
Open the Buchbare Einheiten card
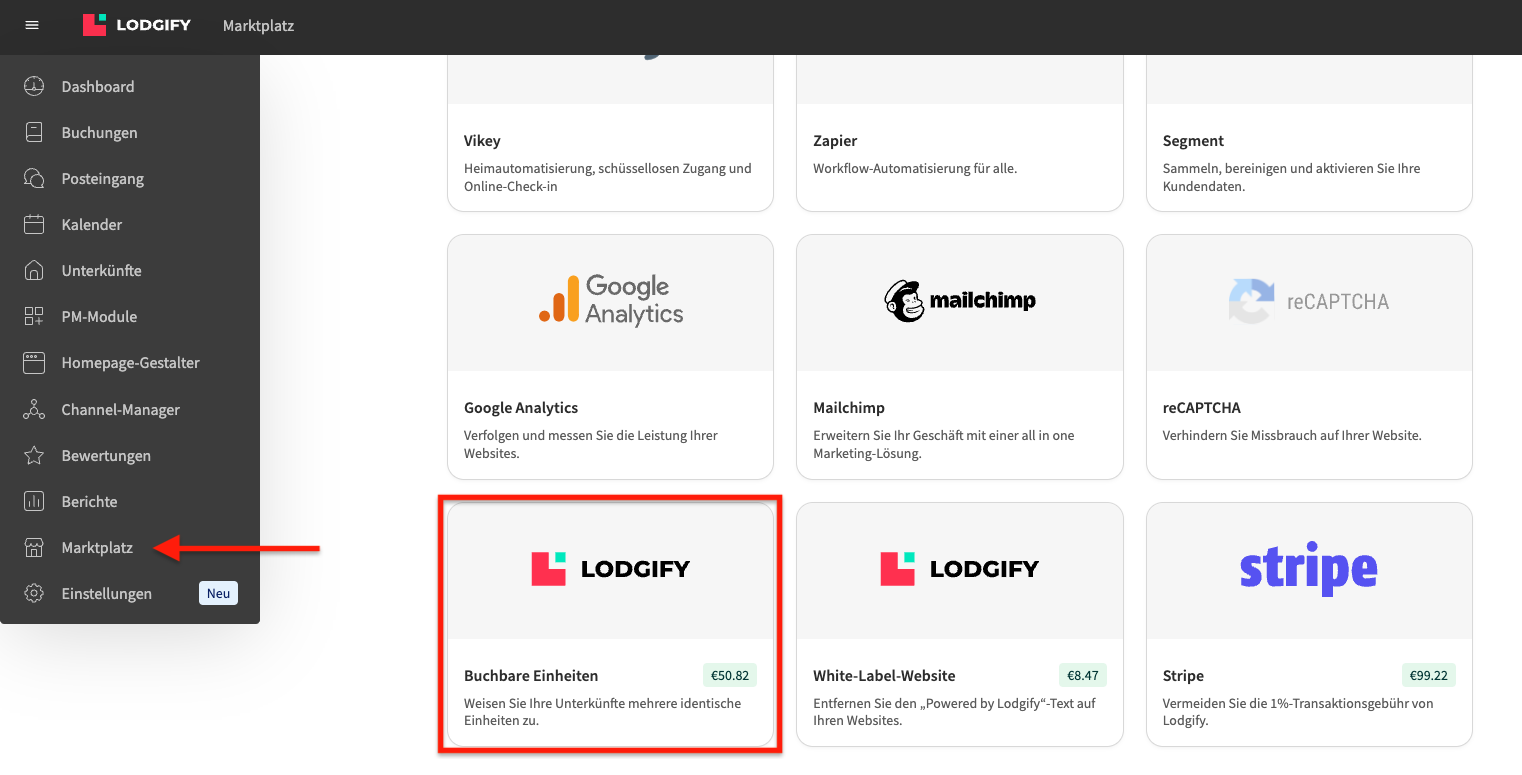coord(610,624)
